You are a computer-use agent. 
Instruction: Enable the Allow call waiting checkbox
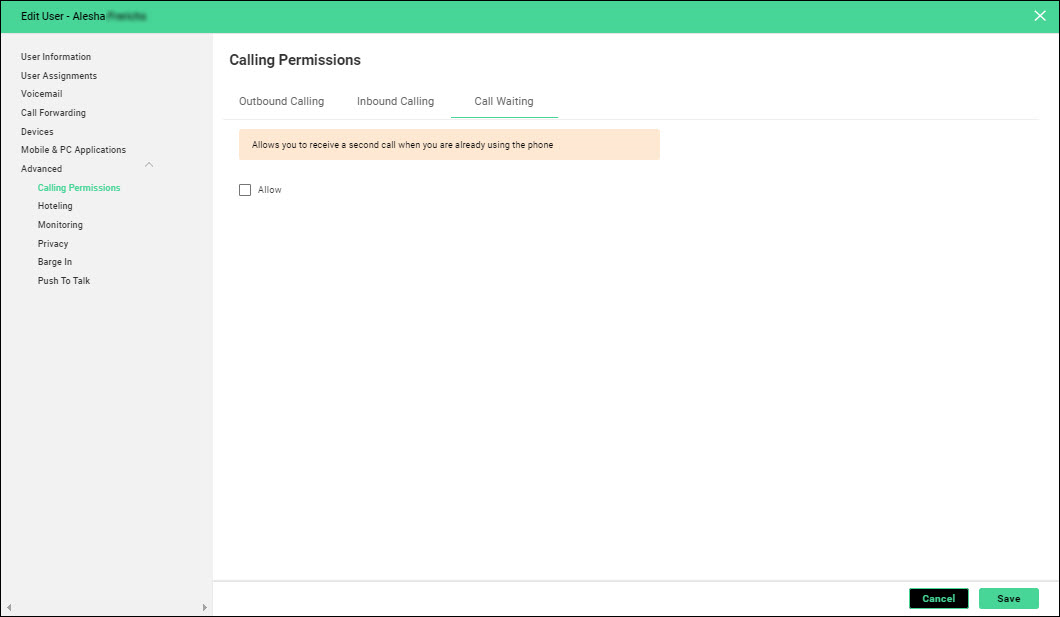click(245, 190)
